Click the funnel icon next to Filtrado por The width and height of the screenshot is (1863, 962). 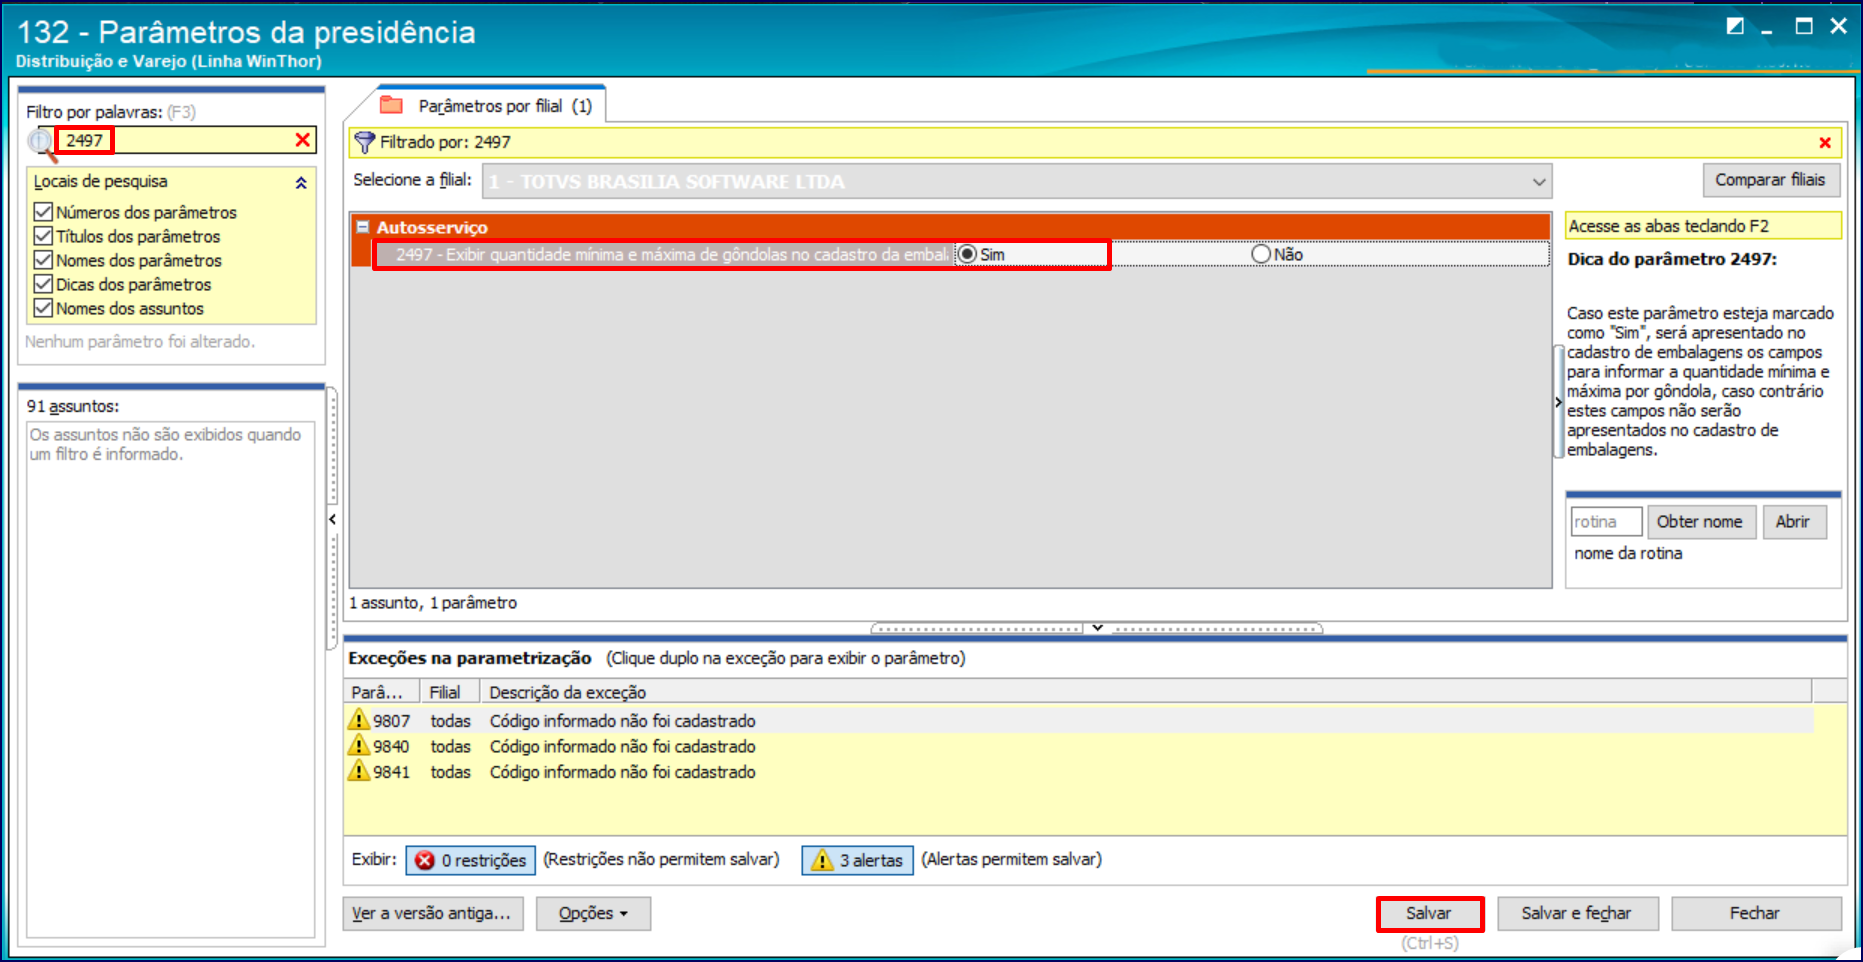point(365,143)
